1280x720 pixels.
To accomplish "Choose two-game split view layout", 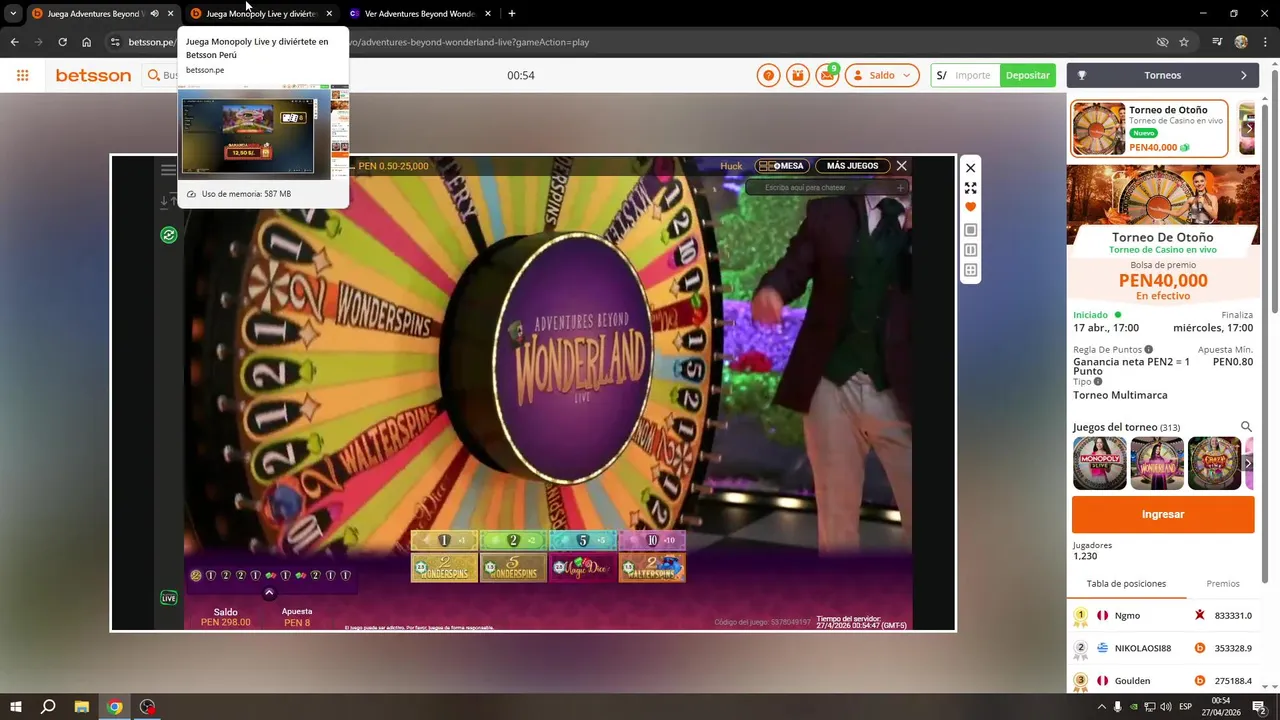I will click(x=970, y=250).
